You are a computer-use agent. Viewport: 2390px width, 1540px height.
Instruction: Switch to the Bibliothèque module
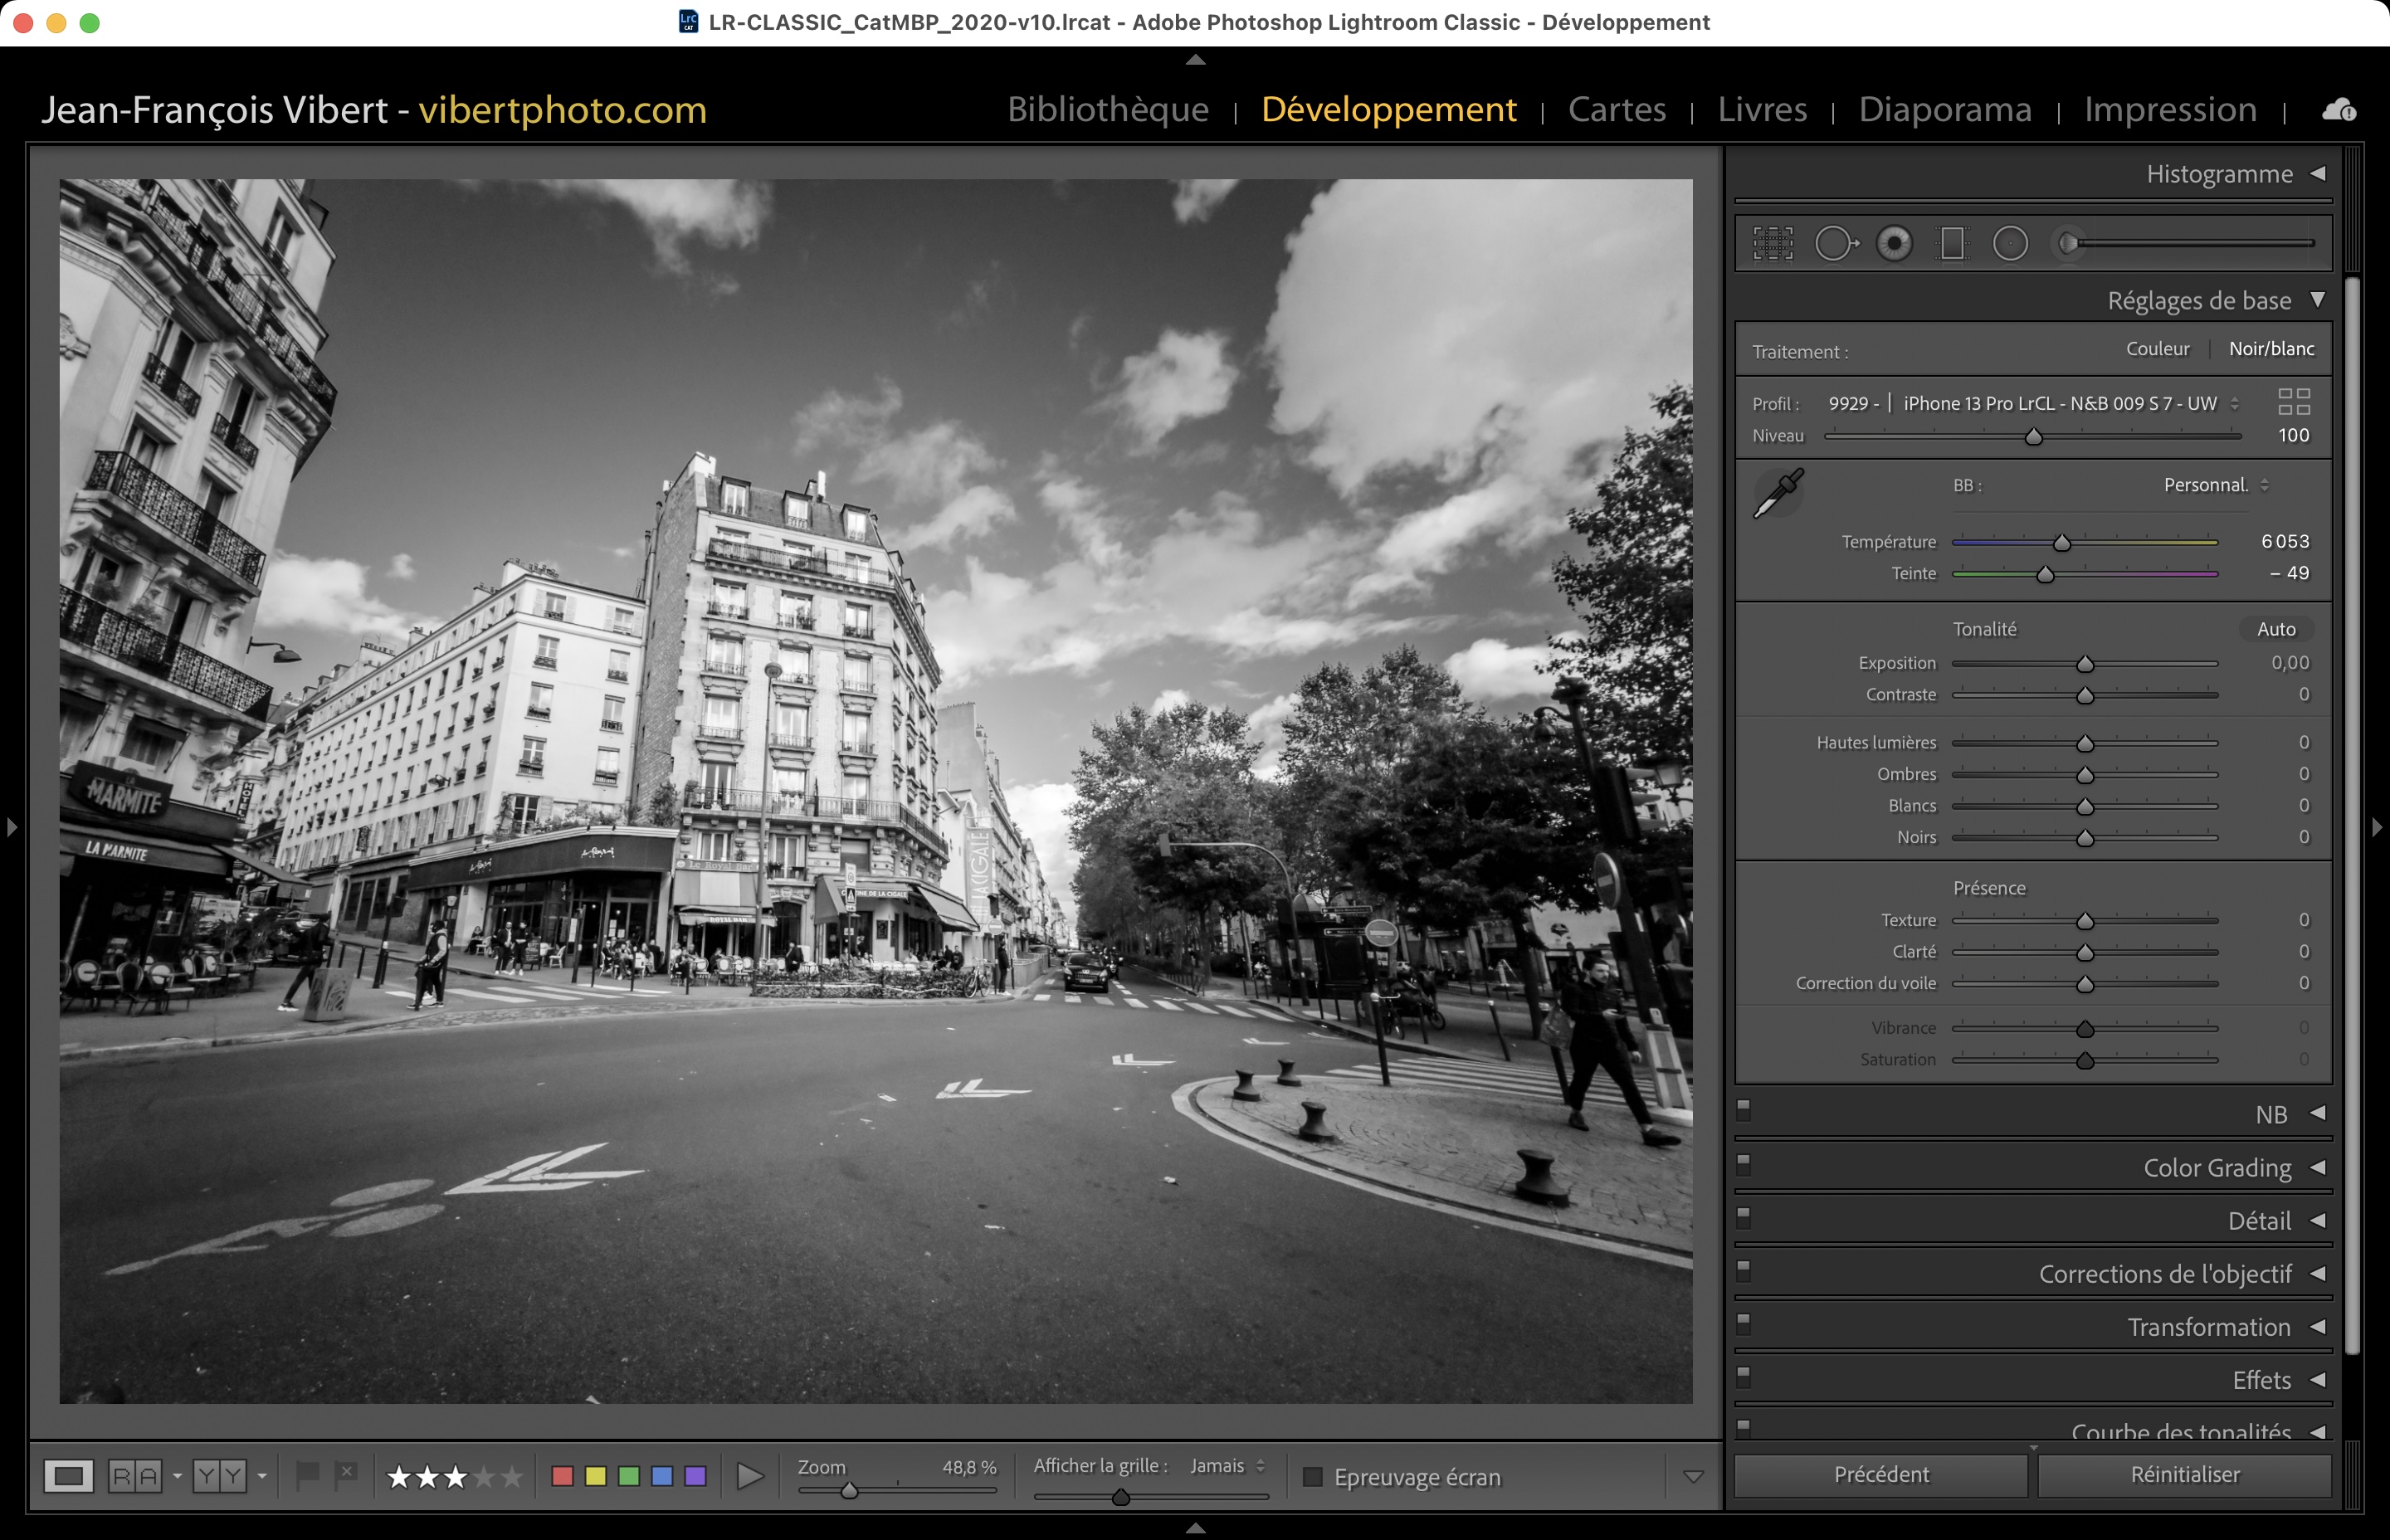click(x=1107, y=109)
